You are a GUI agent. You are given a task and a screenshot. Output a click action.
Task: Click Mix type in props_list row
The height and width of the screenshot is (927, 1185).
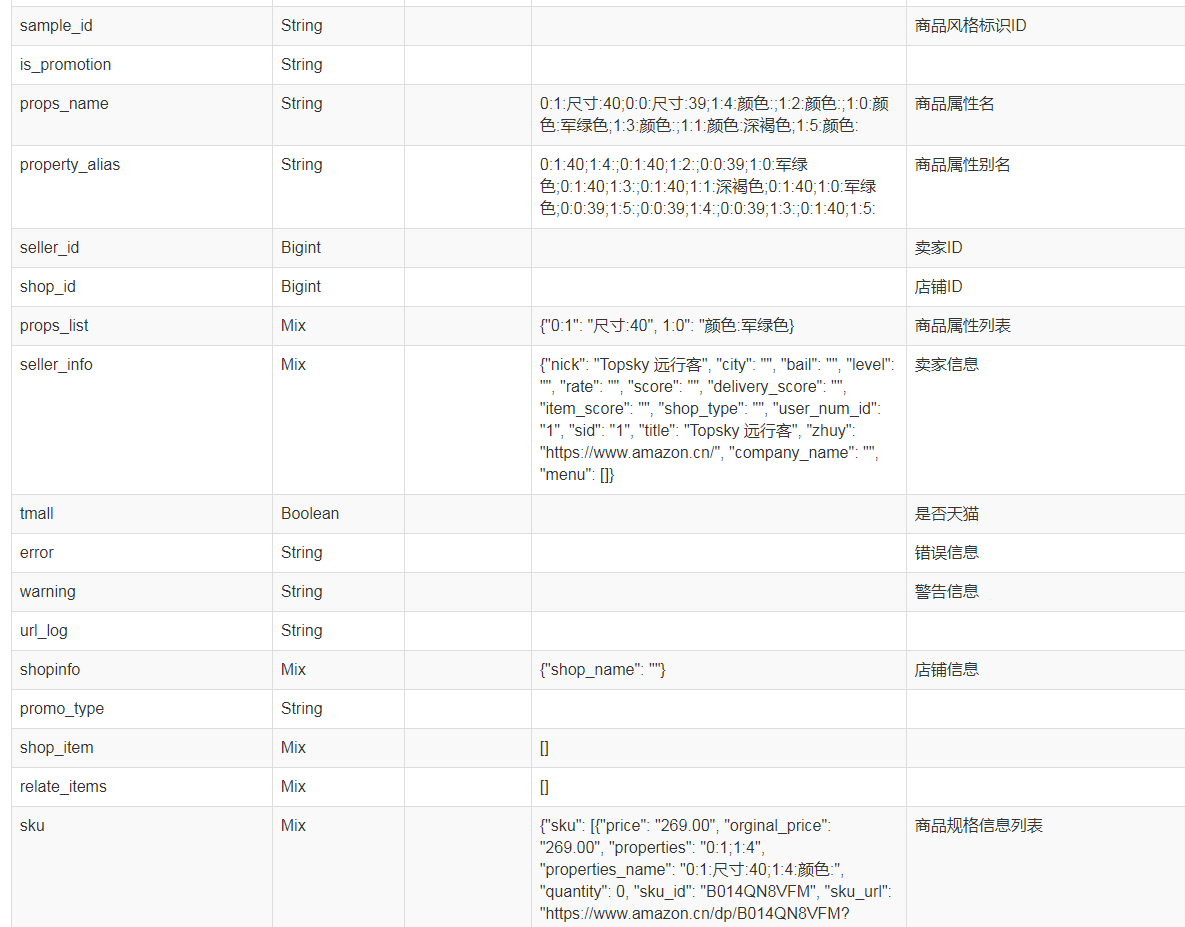[293, 326]
